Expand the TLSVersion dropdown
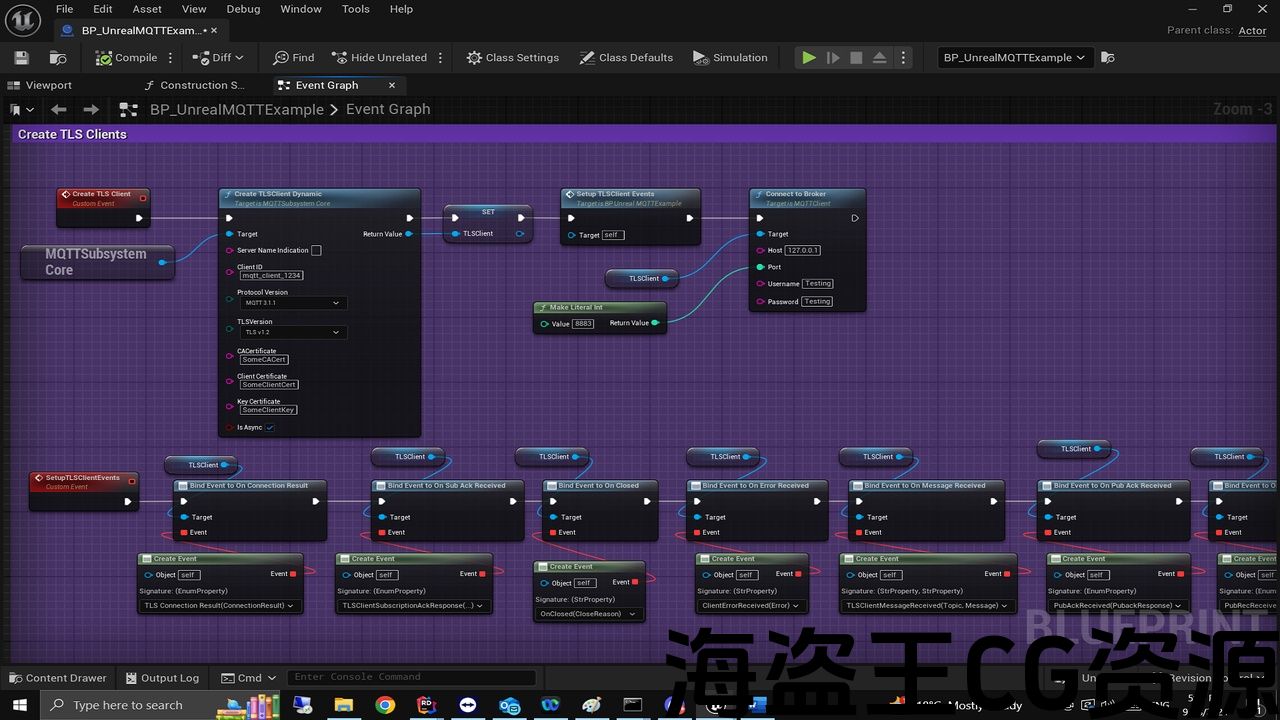 292,332
